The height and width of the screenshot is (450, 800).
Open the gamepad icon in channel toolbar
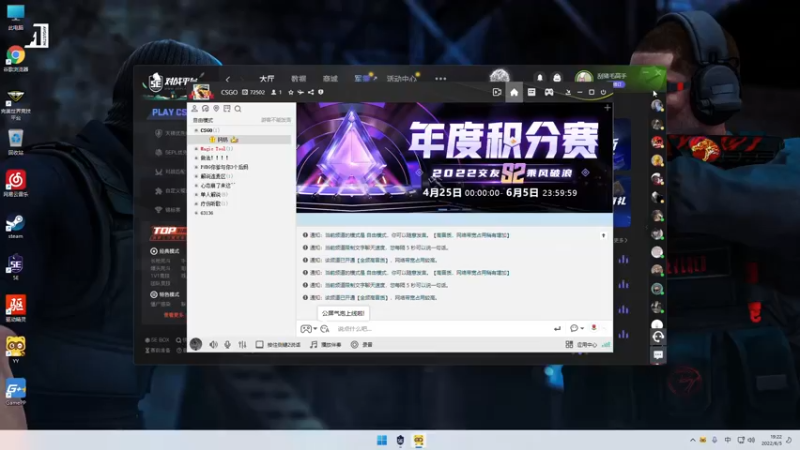click(549, 92)
